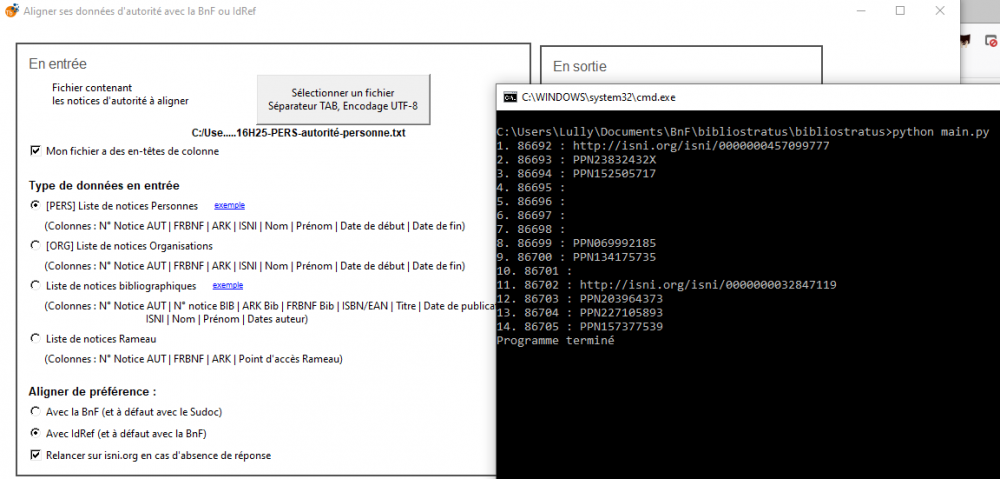Open 'exemple' link beside notices Personnes

(x=229, y=205)
